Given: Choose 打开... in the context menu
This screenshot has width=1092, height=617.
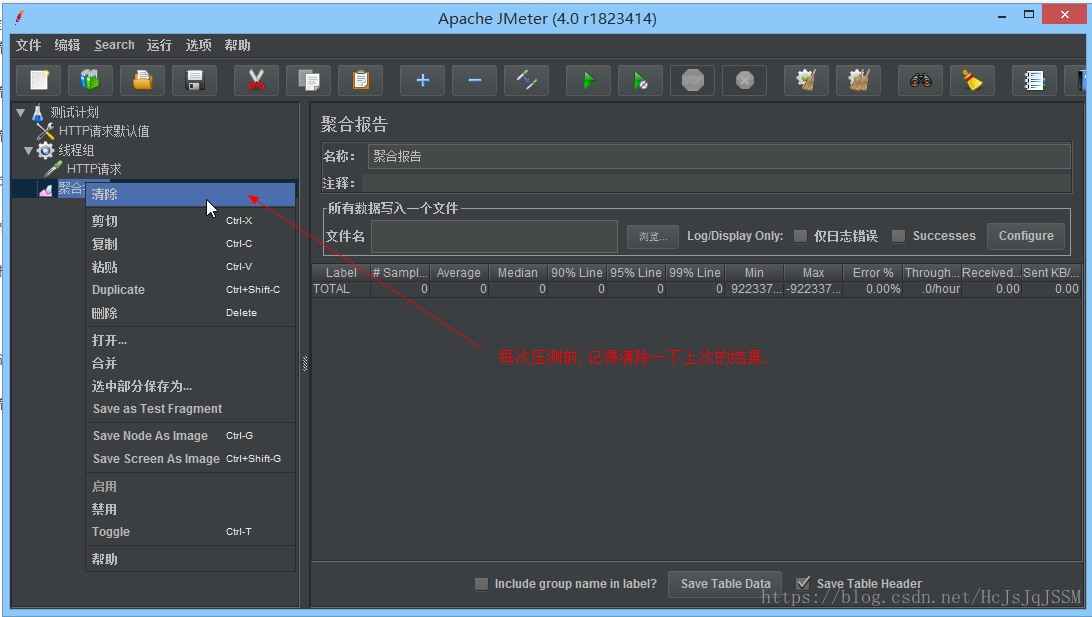Looking at the screenshot, I should (190, 340).
